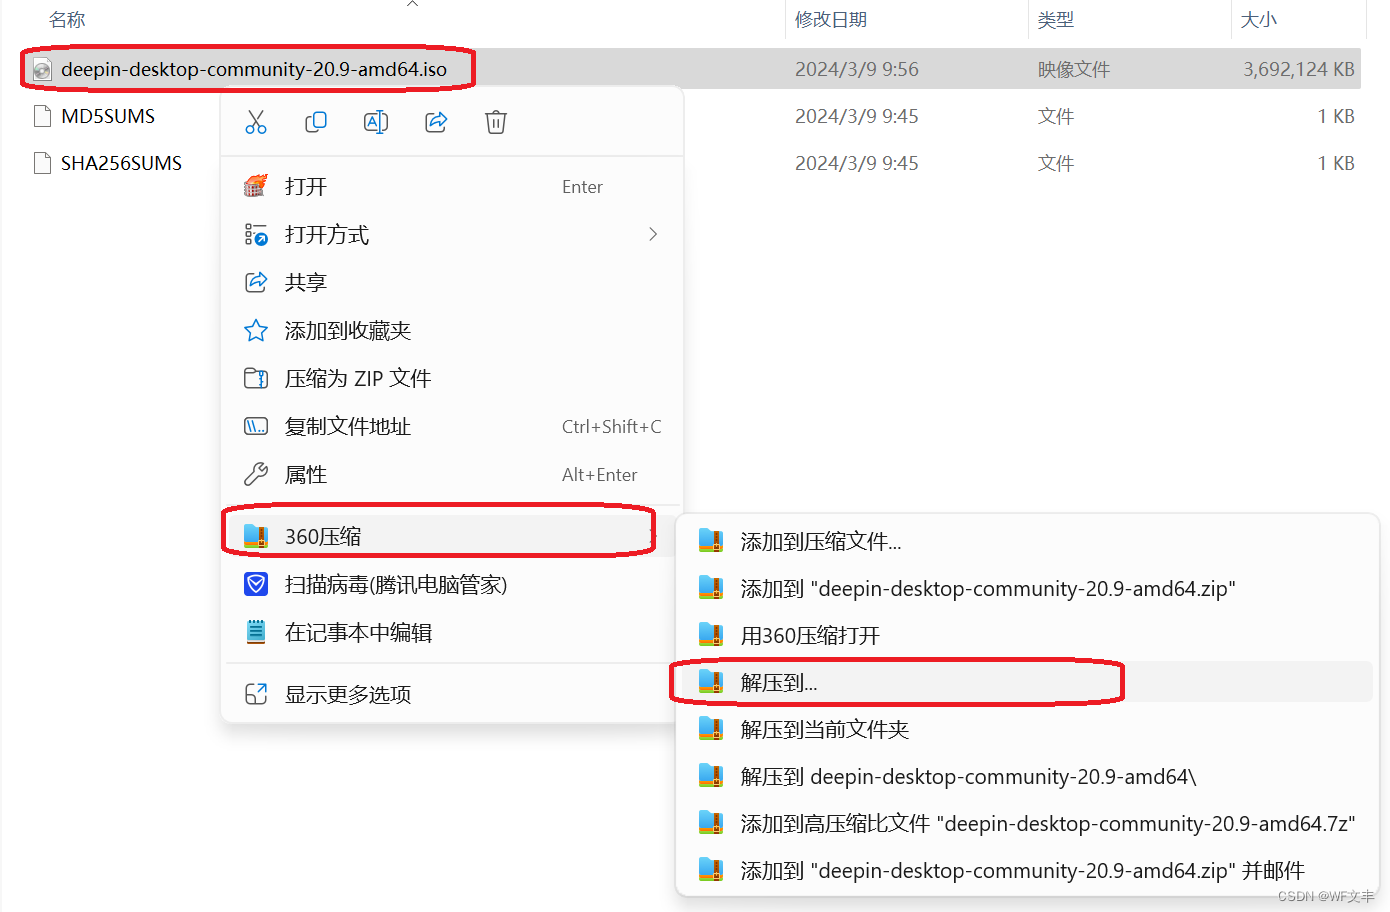Choose 添加到压缩文件... in submenu
Screen dimensions: 1390x912
click(1027, 542)
